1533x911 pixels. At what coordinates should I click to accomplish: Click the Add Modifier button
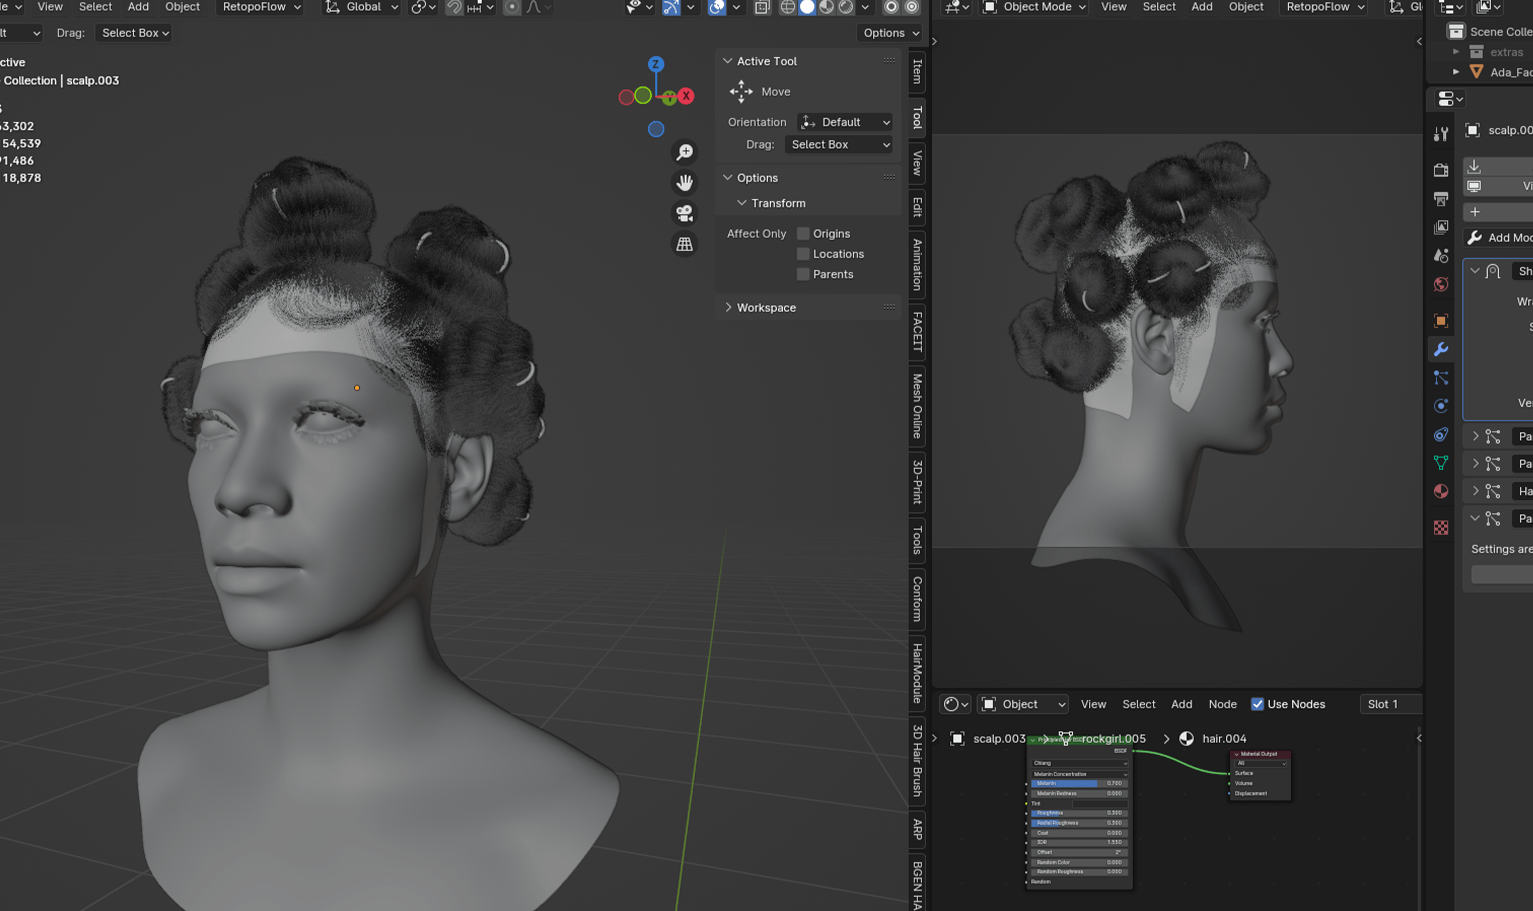[x=1498, y=238]
